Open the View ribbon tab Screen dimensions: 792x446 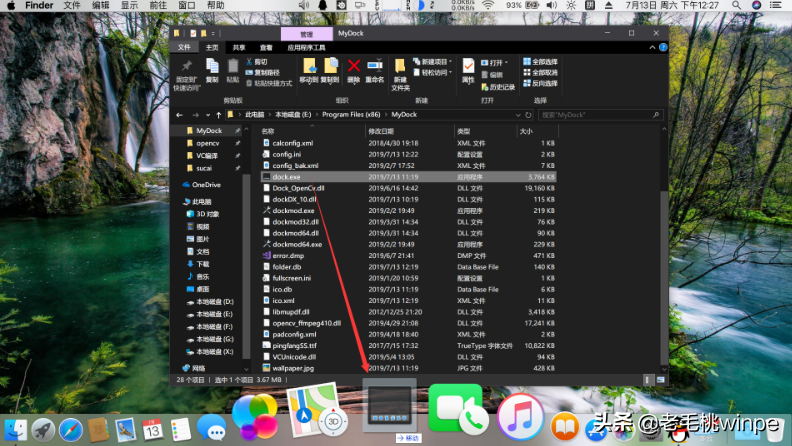[x=266, y=47]
